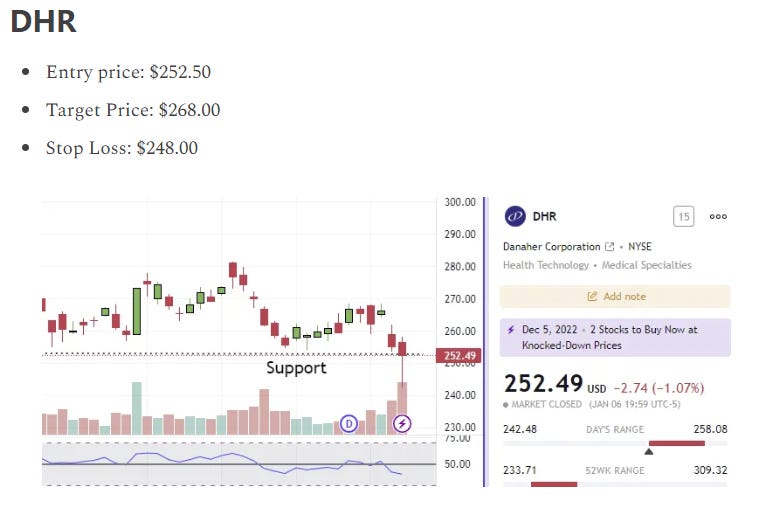Viewport: 770px width, 517px height.
Task: Click the Danaher DHR logo icon
Action: point(515,216)
